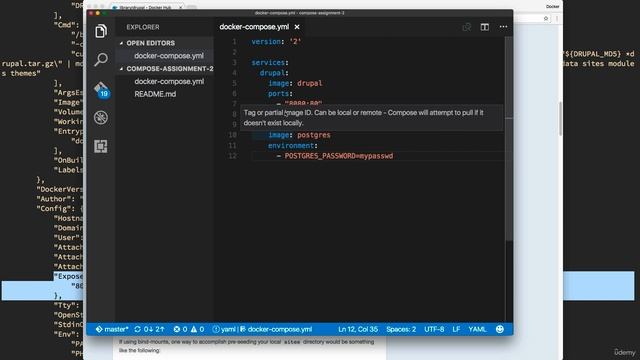Click the open changes icon in editor toolbar

pyautogui.click(x=467, y=27)
